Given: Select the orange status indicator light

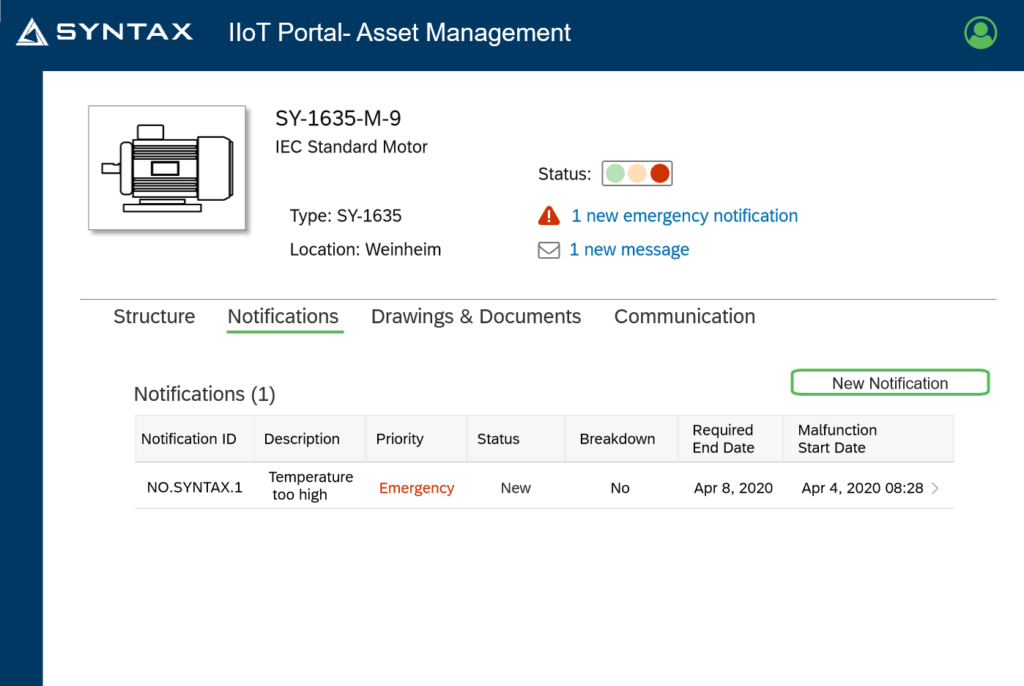Looking at the screenshot, I should [637, 174].
